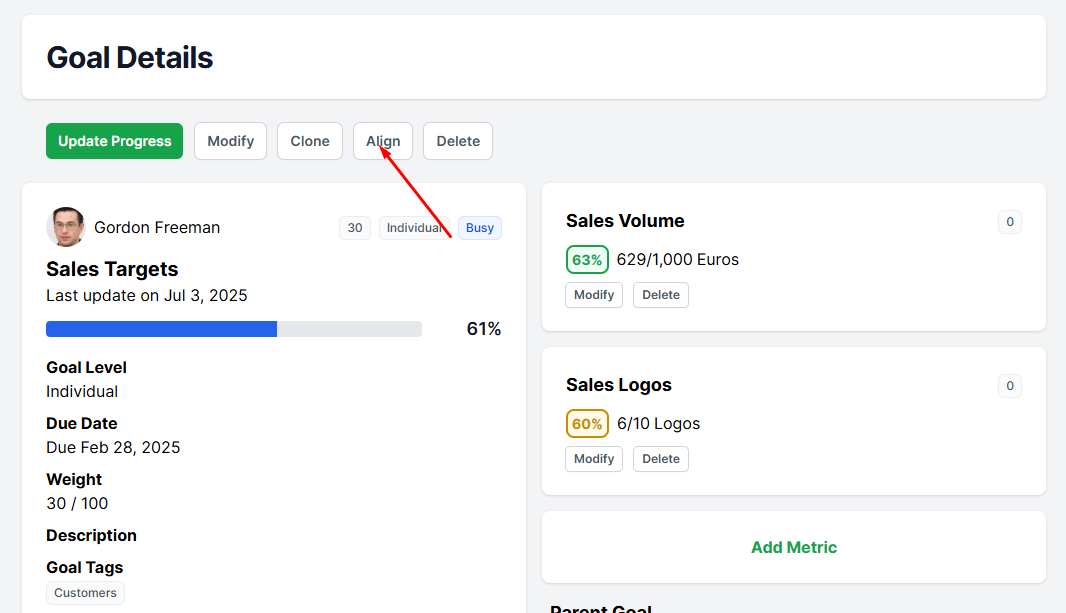This screenshot has width=1066, height=613.
Task: Click the Customers goal tag
Action: [x=86, y=593]
